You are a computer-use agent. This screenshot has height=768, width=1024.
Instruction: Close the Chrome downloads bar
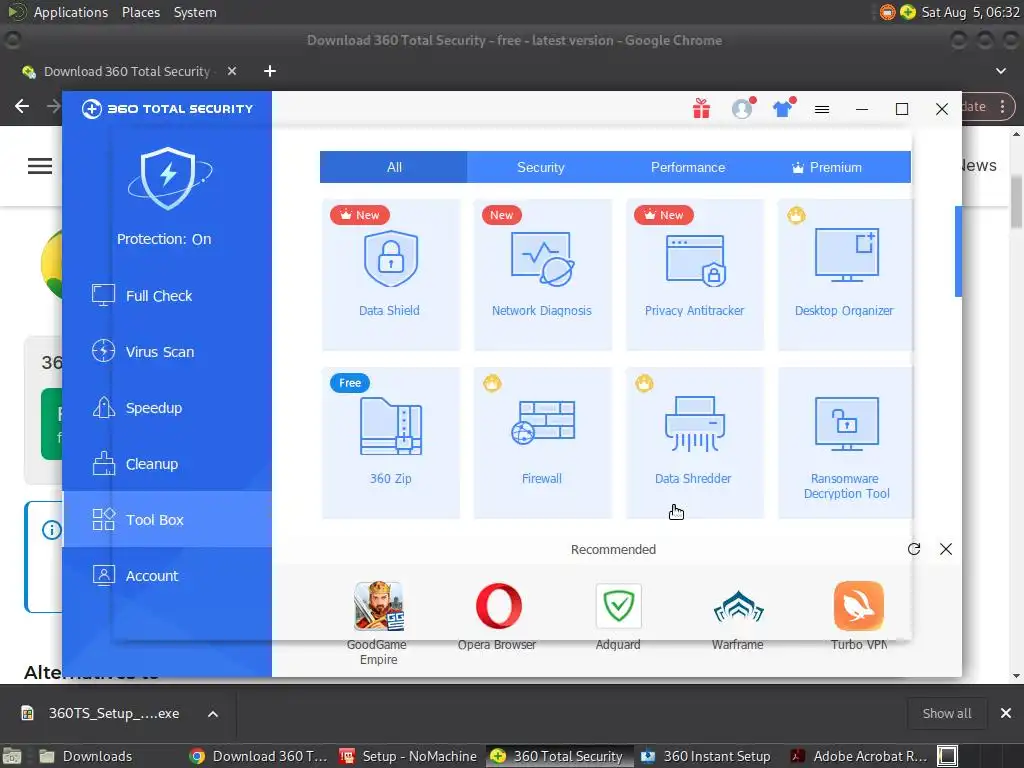1006,713
